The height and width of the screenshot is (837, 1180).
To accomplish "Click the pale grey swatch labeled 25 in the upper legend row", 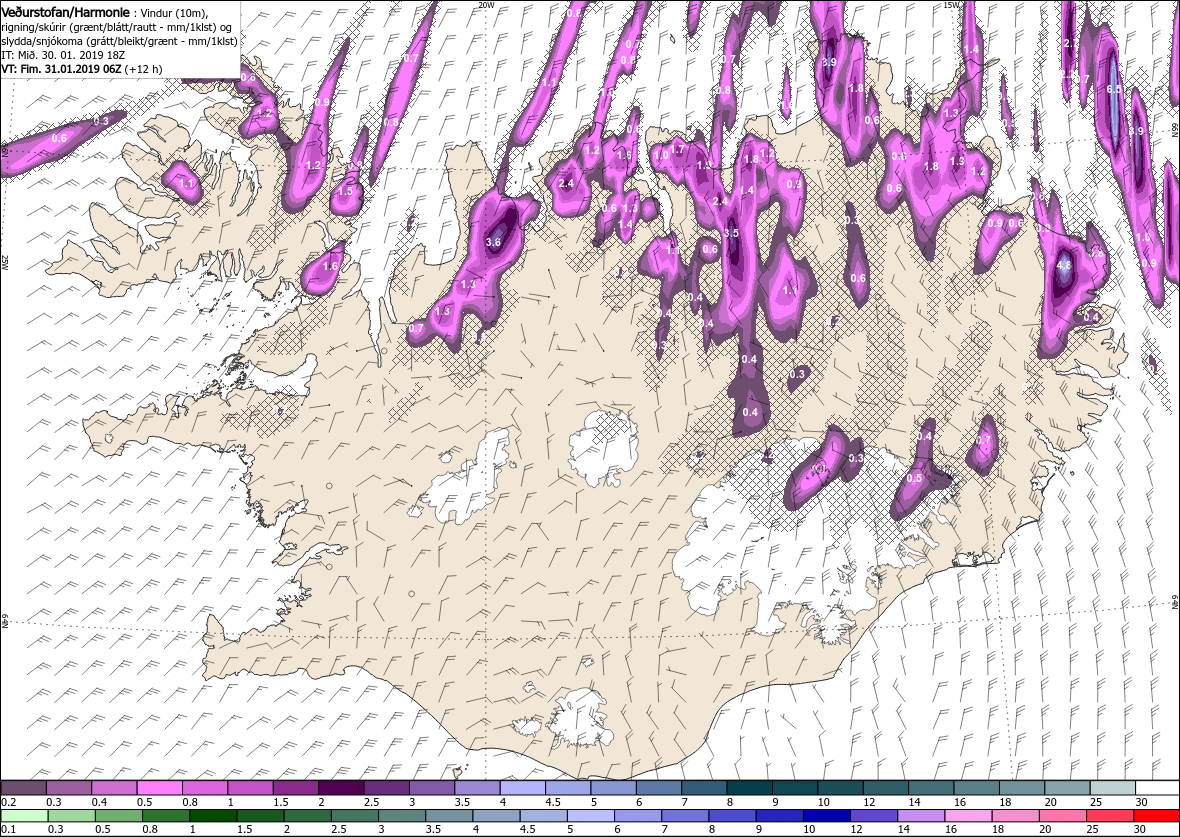I will pos(1112,788).
